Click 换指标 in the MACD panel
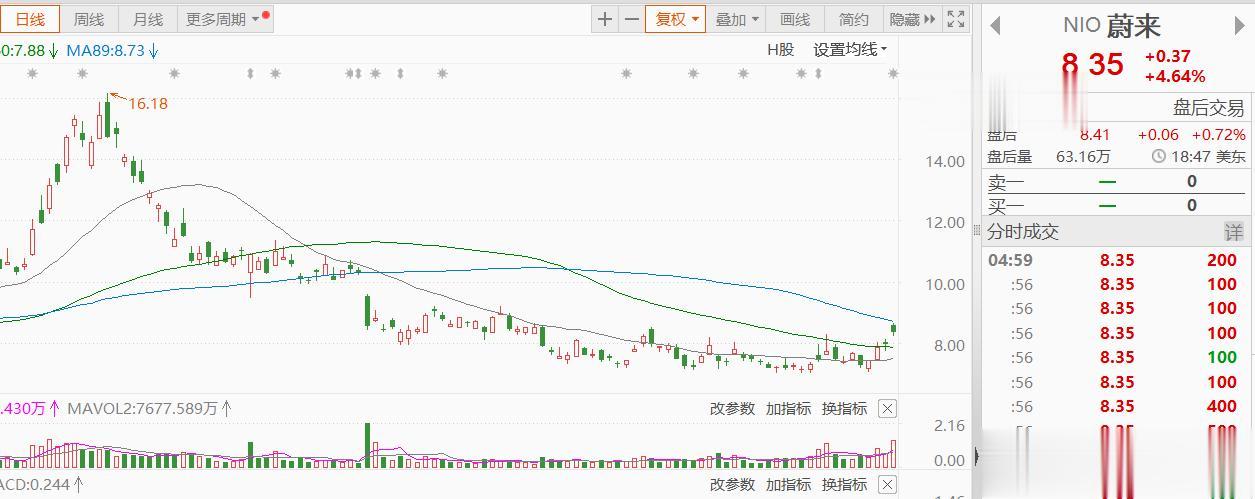Image resolution: width=1255 pixels, height=499 pixels. pyautogui.click(x=844, y=485)
